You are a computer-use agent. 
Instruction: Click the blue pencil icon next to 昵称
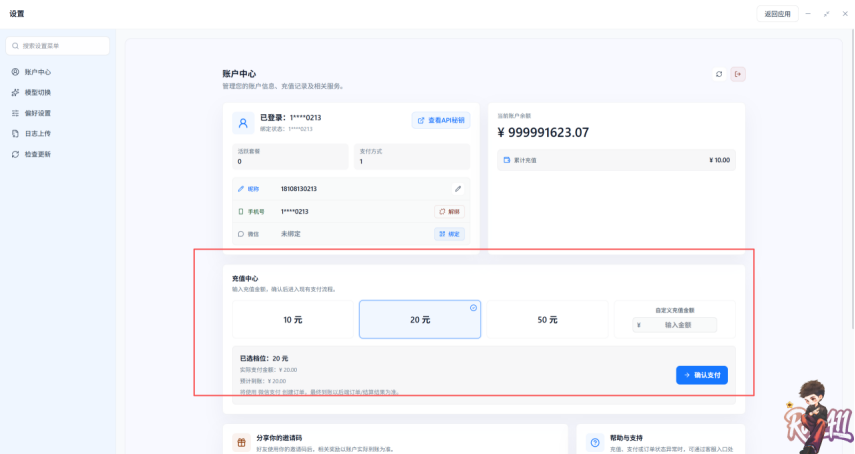tap(240, 189)
